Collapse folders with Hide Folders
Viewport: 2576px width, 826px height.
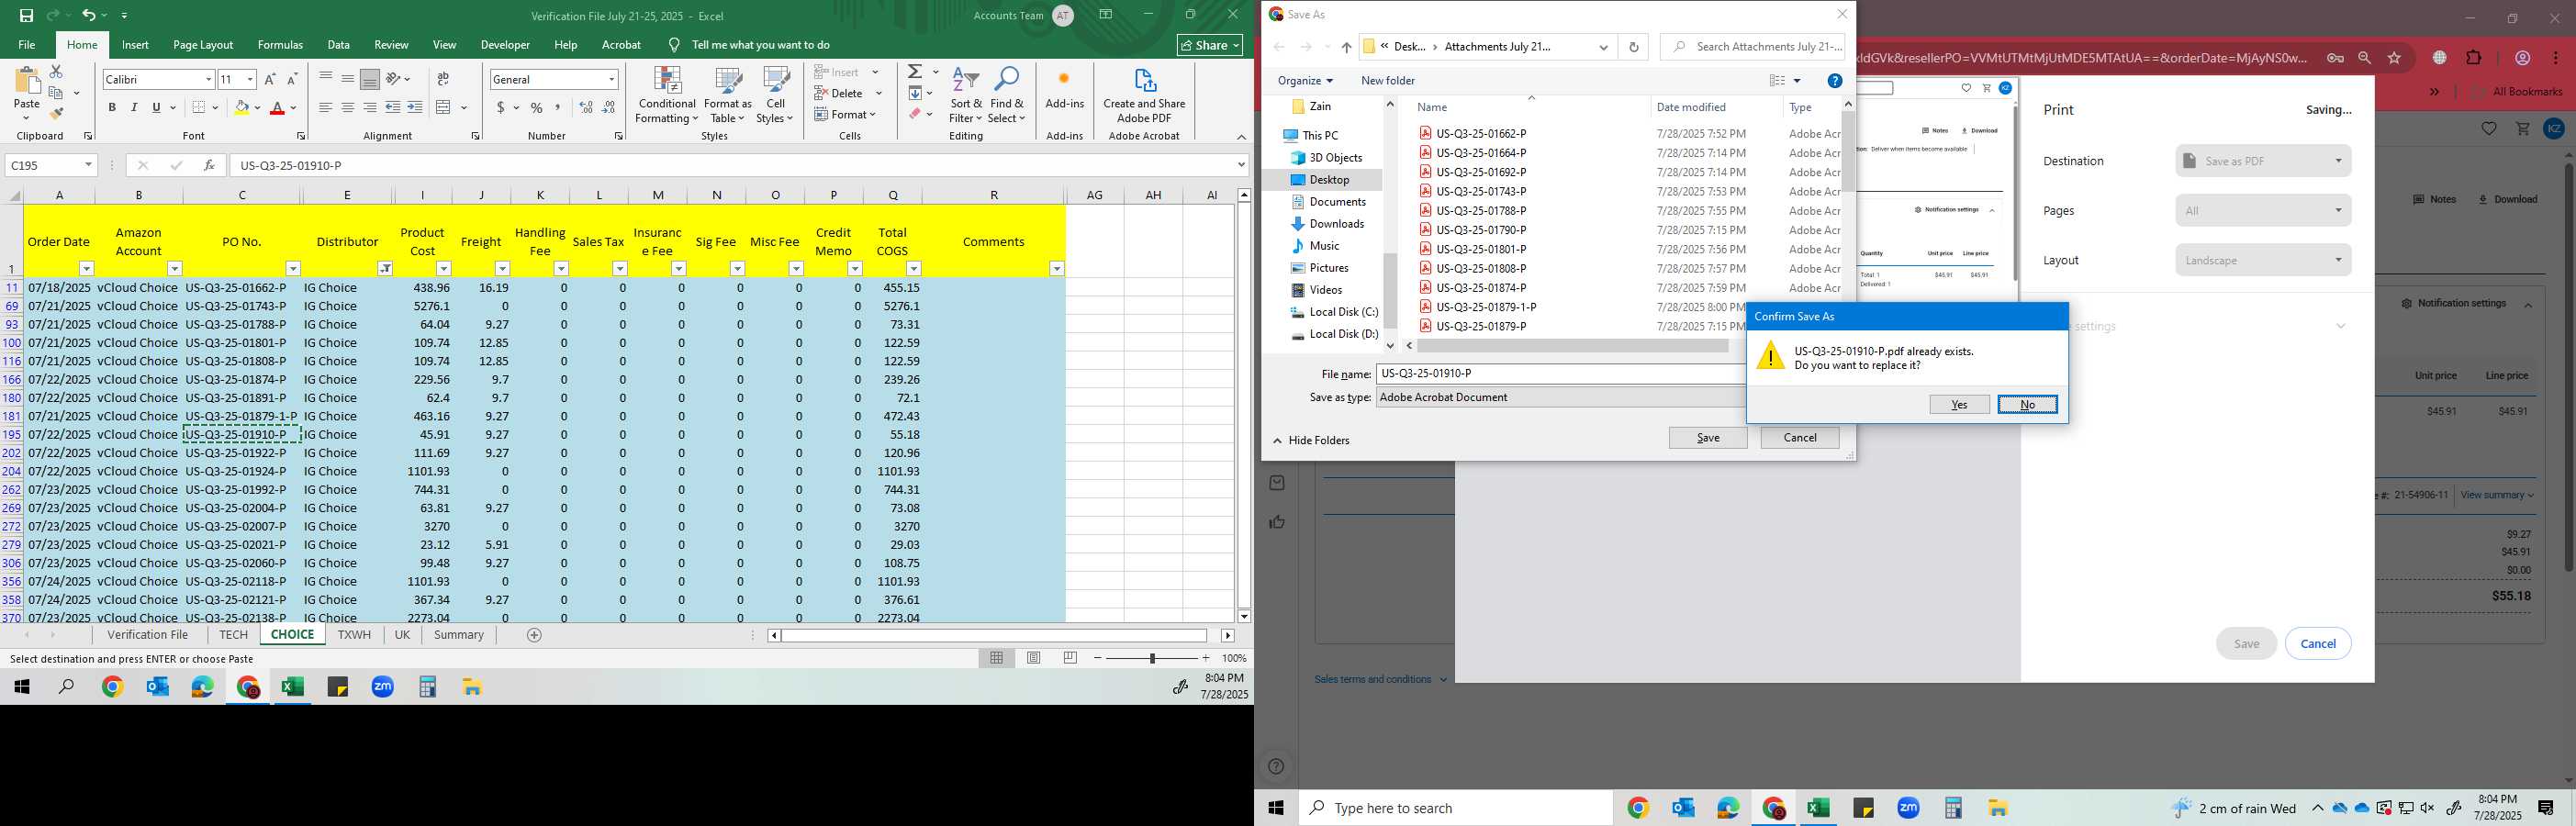point(1311,441)
